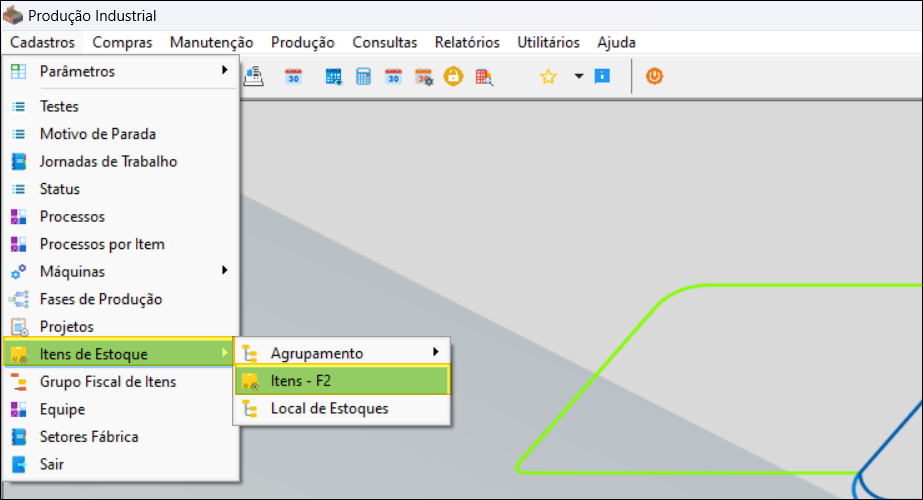Viewport: 923px width, 500px height.
Task: Click the orange padlock toolbar icon
Action: 453,77
